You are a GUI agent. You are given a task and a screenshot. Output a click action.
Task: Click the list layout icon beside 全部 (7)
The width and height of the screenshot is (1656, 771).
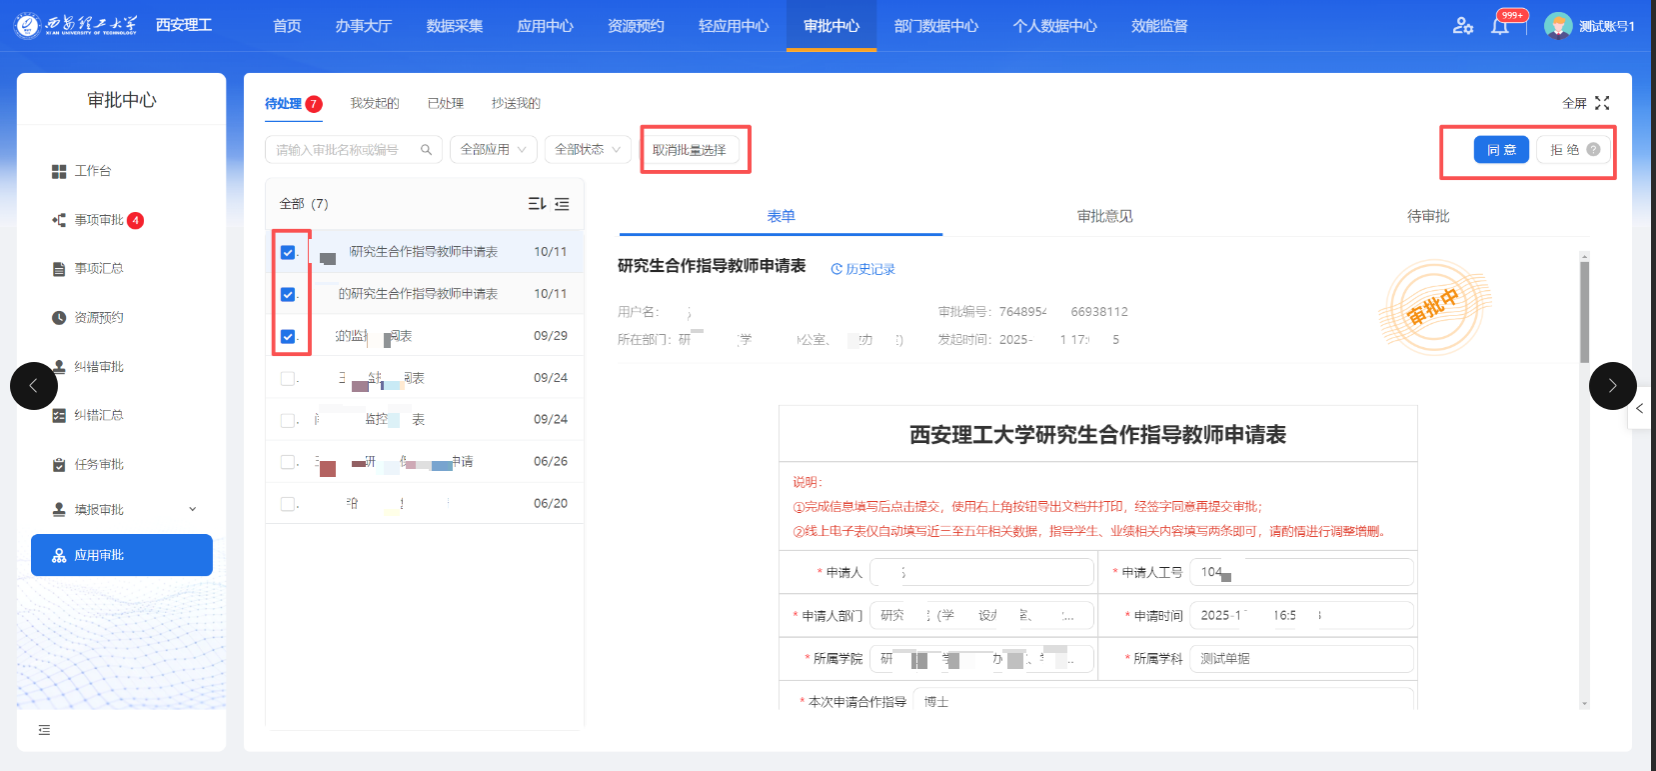point(562,204)
